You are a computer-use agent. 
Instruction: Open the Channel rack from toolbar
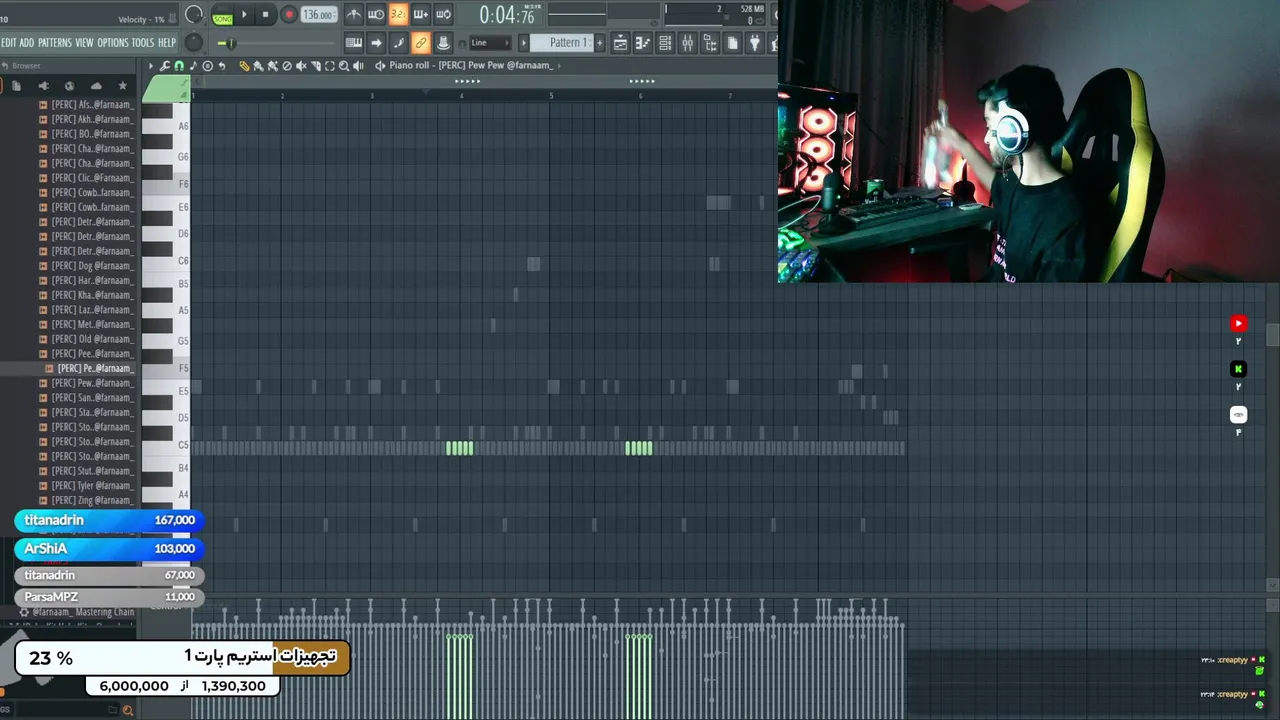pos(665,43)
